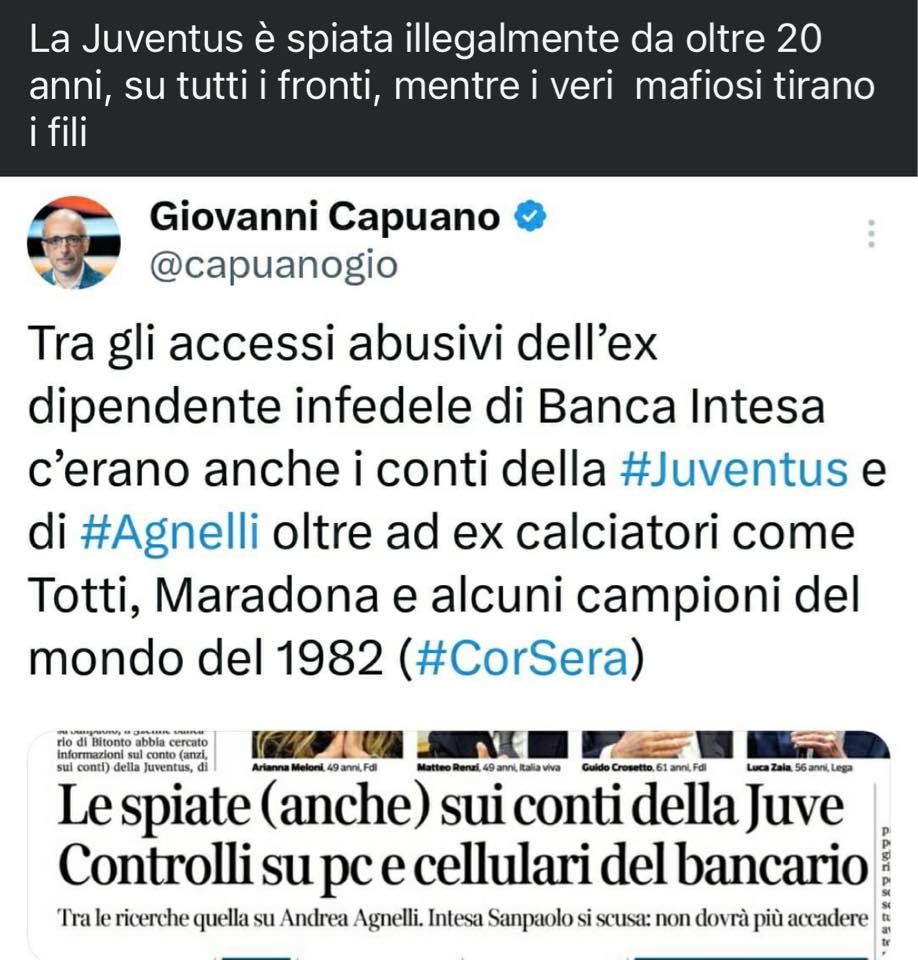The image size is (918, 960).
Task: Click subheadline about Andrea Agnelli and Intesa Sanpaolo
Action: [463, 918]
